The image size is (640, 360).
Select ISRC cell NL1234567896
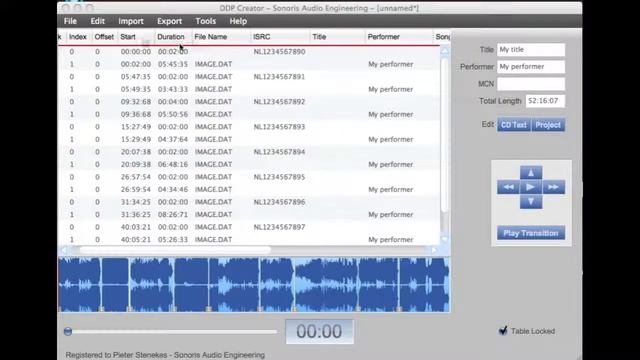coord(279,202)
